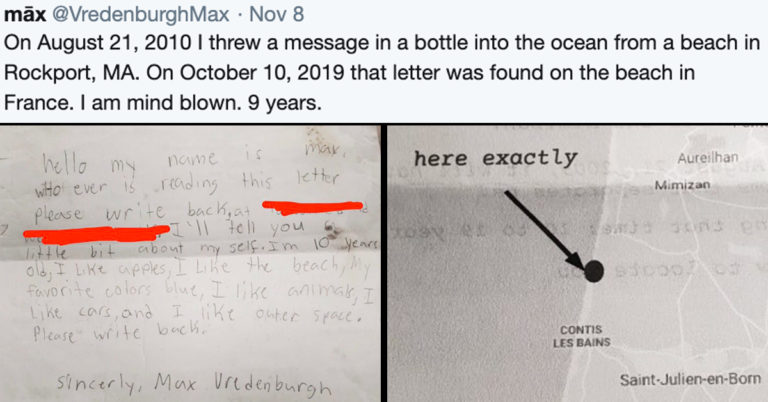Click the lower red redaction mark before 'I'll tell you'
This screenshot has width=768, height=402.
coord(96,233)
